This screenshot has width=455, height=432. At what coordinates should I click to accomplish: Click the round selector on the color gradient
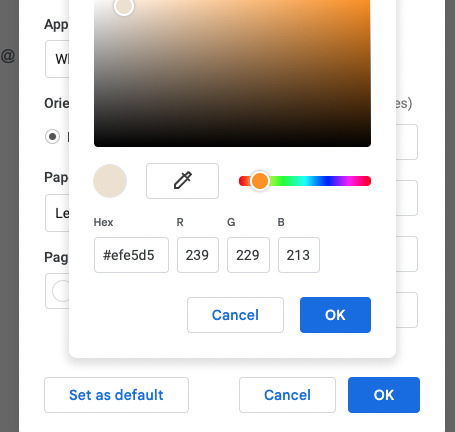(124, 6)
